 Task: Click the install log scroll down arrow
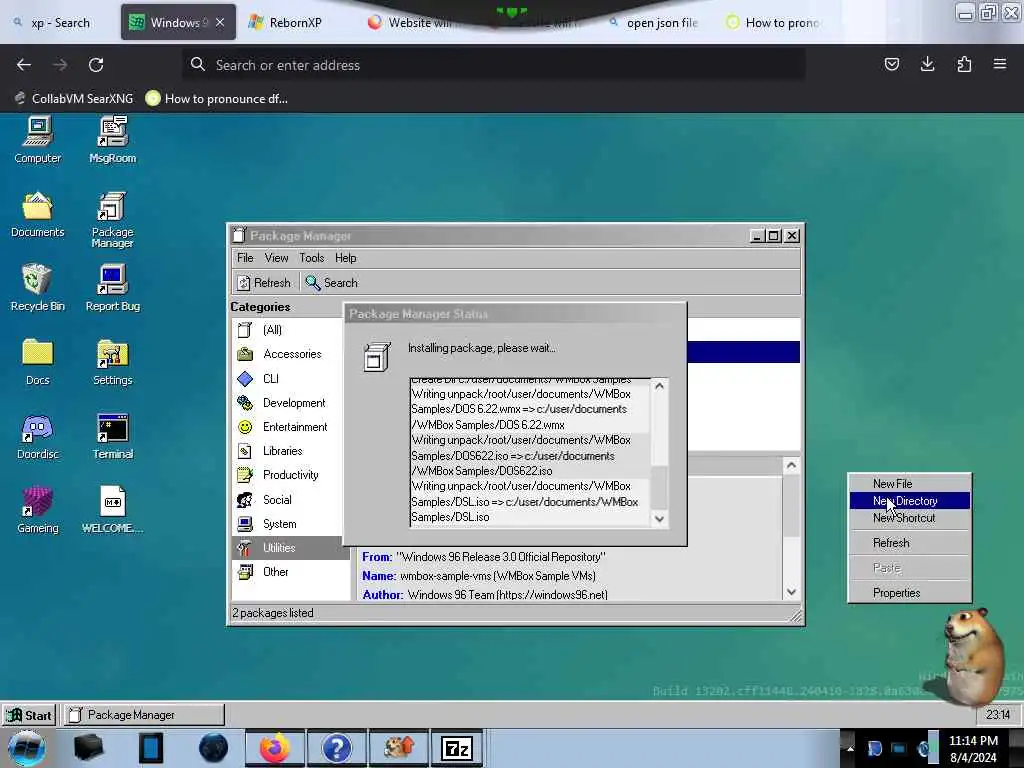[660, 519]
